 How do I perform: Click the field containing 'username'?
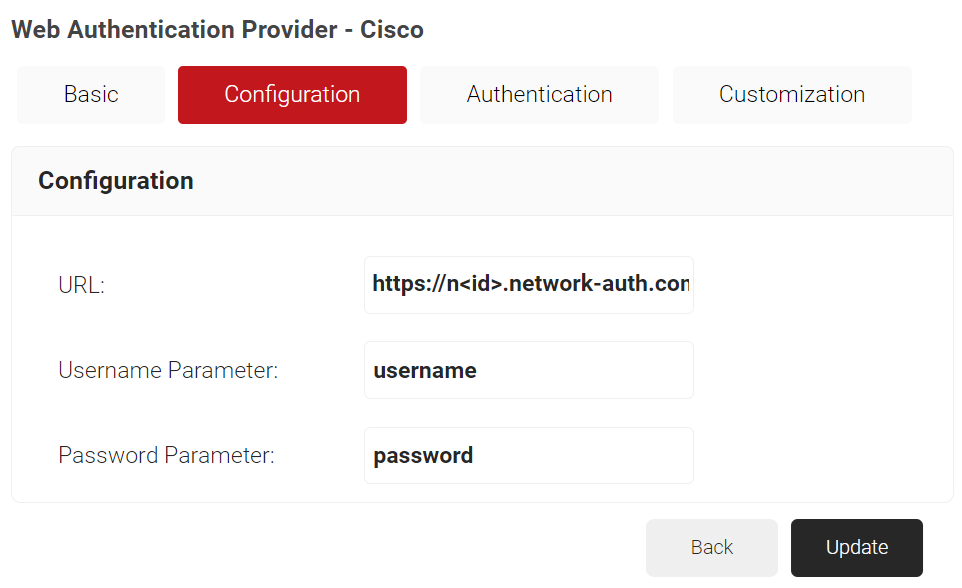tap(529, 370)
